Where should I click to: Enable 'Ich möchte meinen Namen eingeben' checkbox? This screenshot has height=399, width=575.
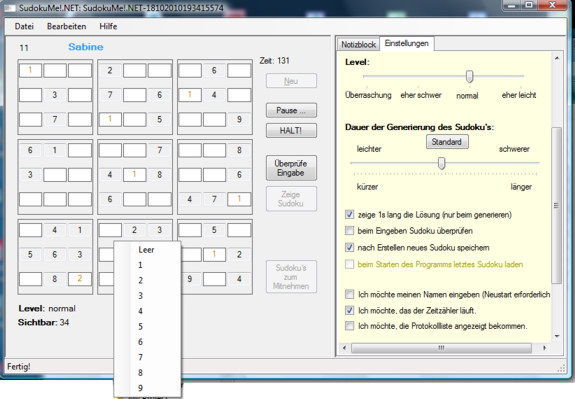(349, 294)
